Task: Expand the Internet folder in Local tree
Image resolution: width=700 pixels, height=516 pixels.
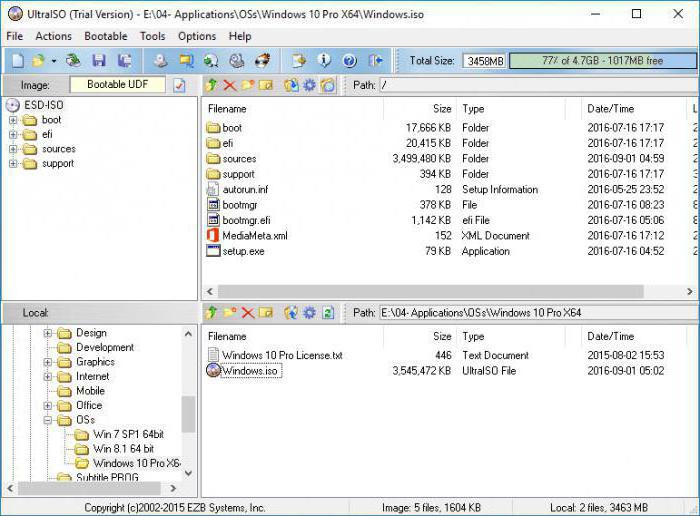Action: pyautogui.click(x=47, y=377)
